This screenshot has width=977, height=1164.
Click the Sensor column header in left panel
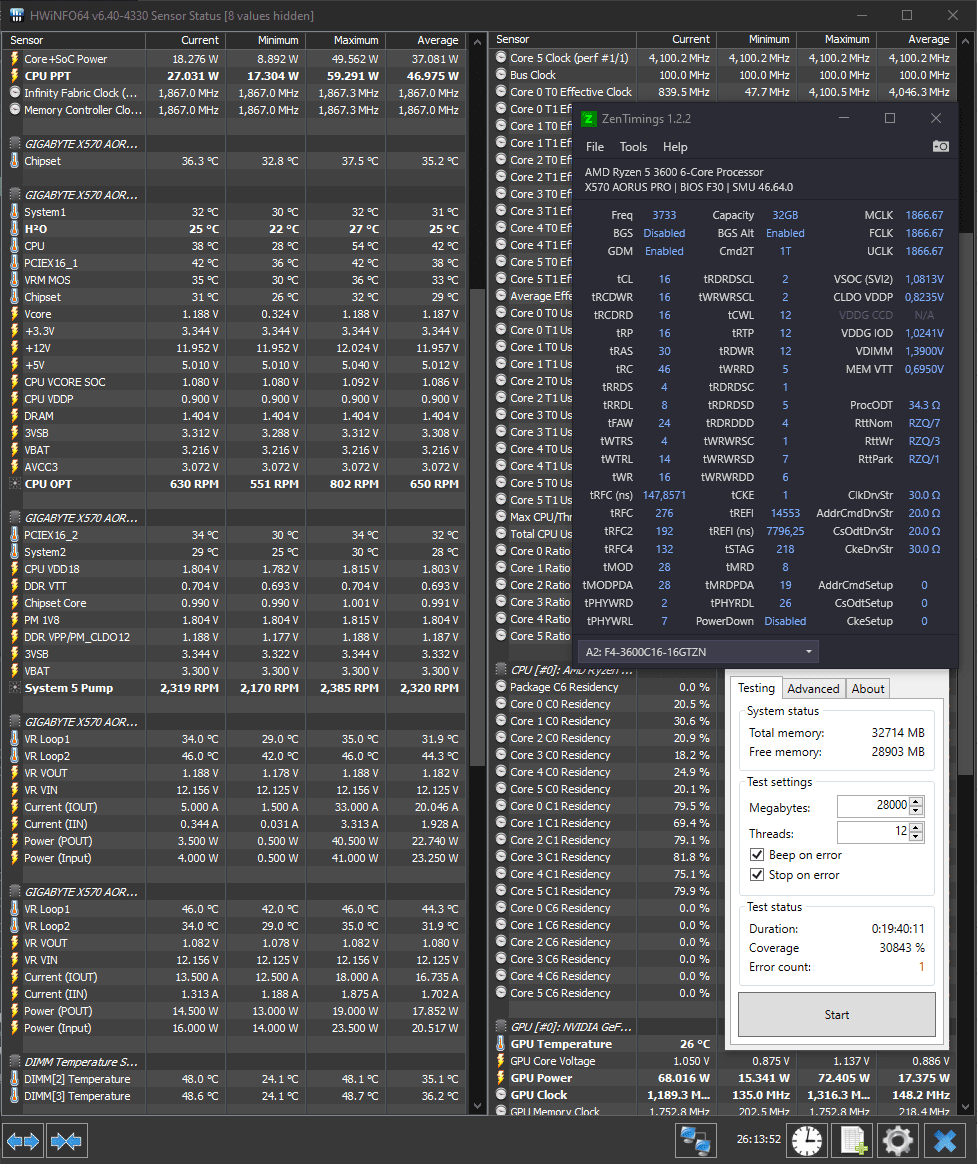tap(74, 40)
